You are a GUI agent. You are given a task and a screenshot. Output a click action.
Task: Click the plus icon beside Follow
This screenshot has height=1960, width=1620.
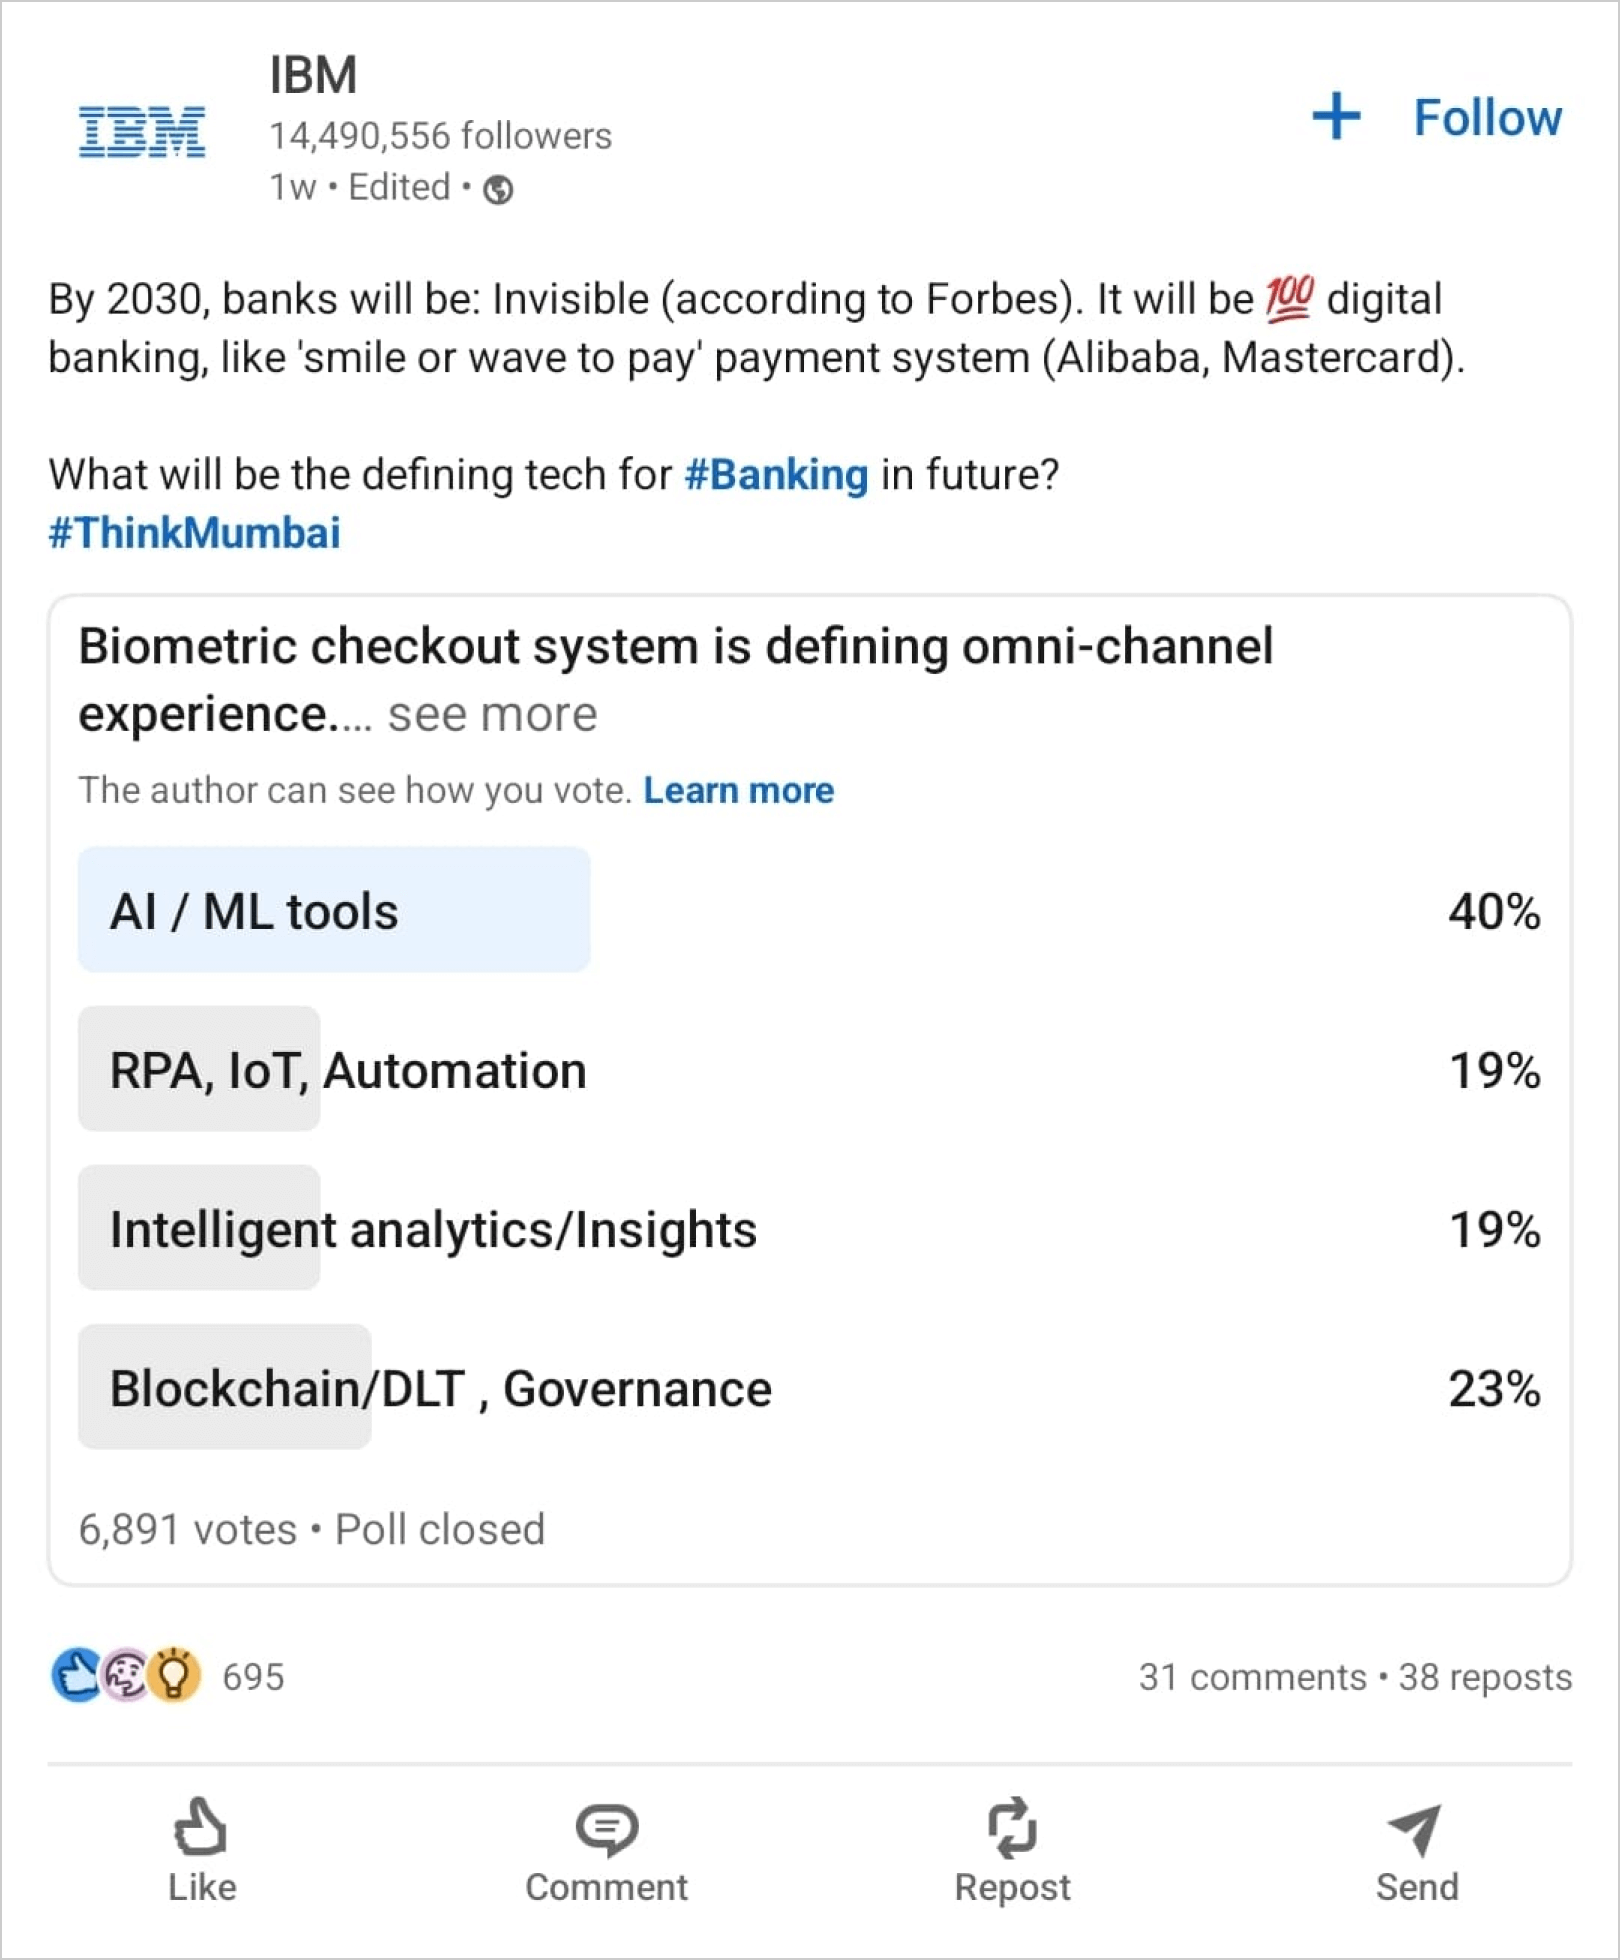coord(1336,116)
